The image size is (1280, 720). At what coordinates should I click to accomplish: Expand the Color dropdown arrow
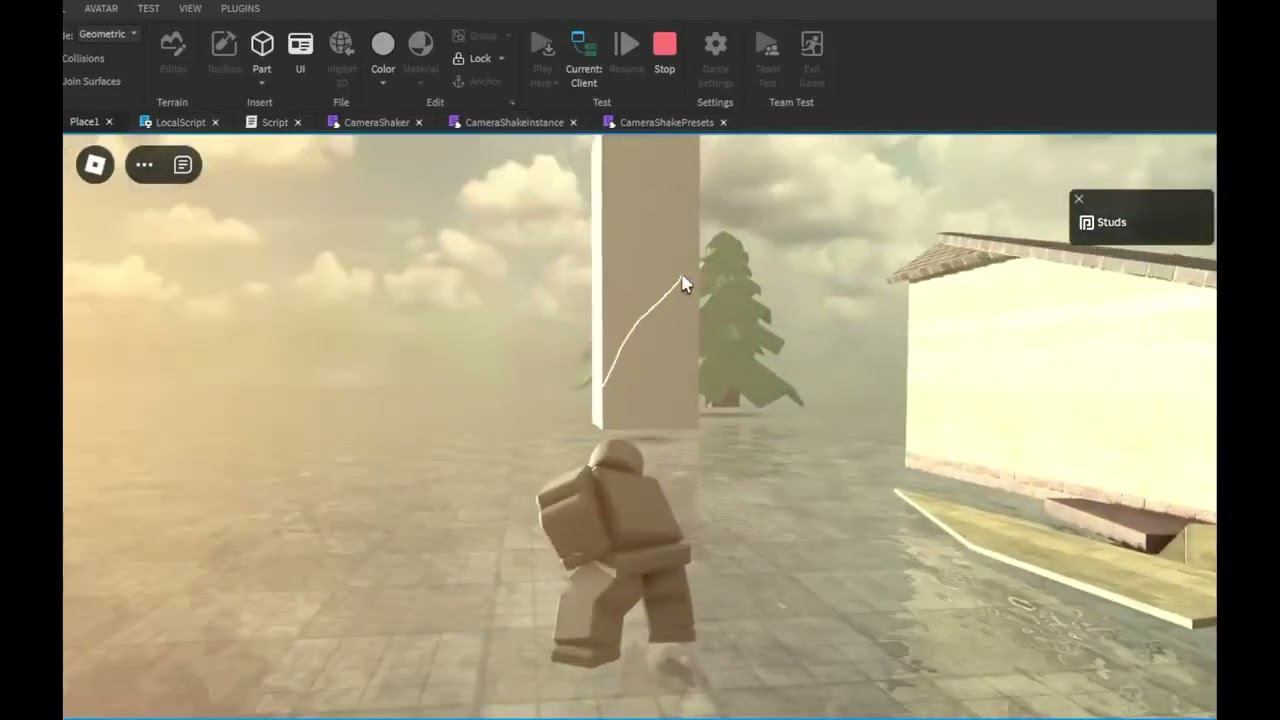tap(383, 83)
